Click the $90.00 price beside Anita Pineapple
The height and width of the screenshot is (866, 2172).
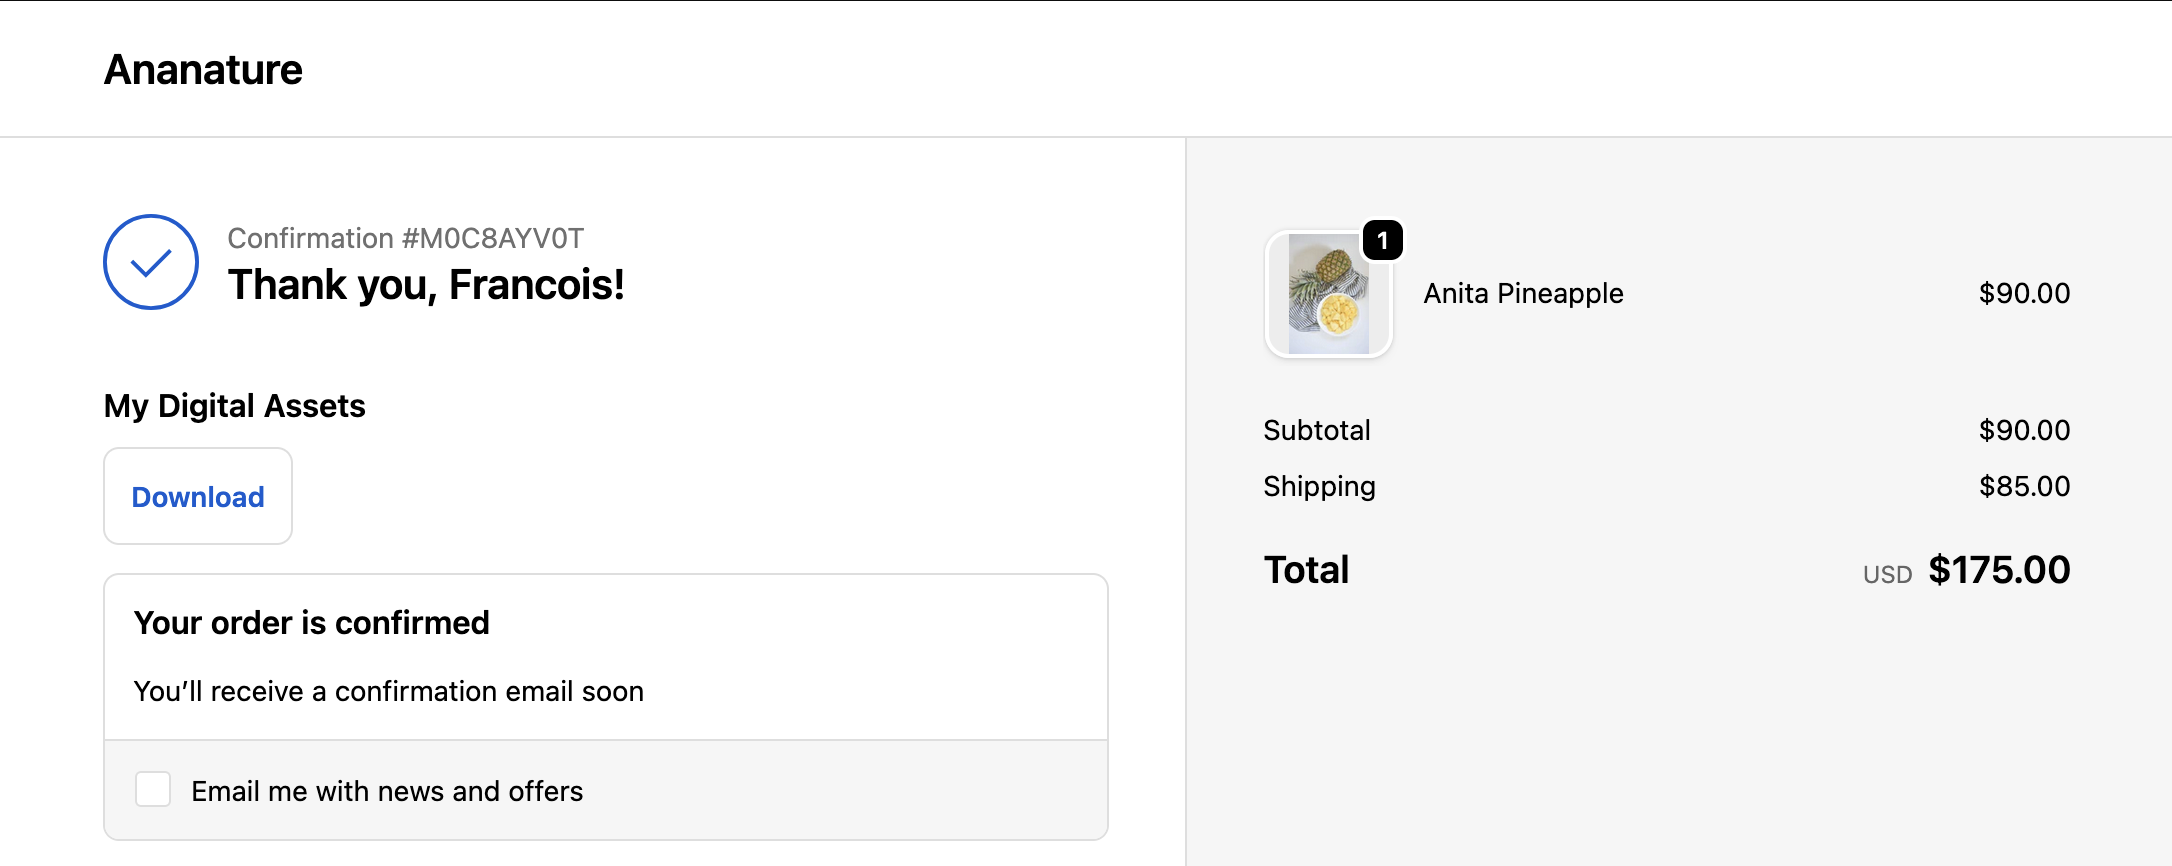tap(2023, 293)
